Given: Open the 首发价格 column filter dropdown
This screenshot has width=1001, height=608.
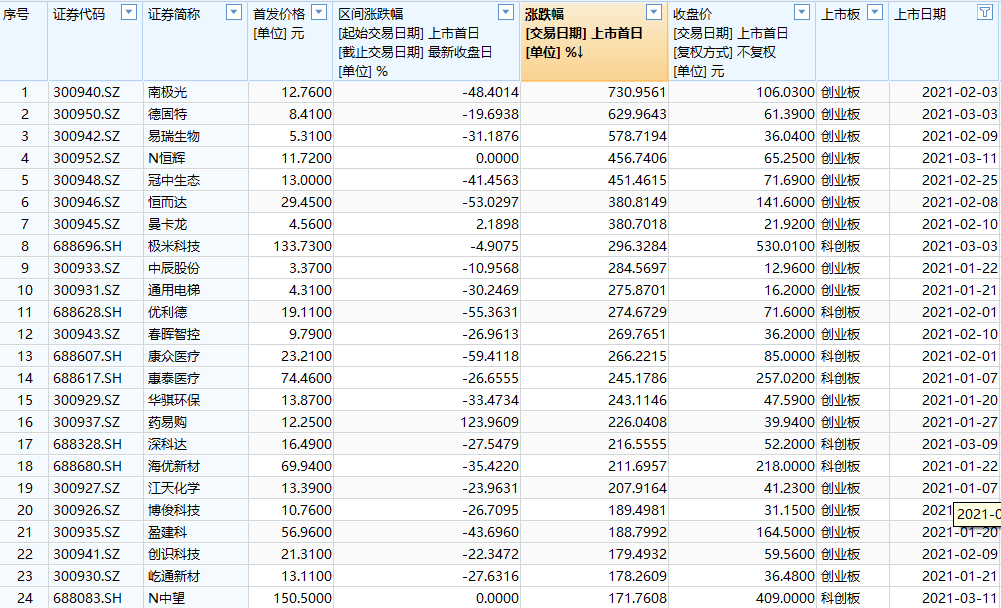Looking at the screenshot, I should coord(319,12).
